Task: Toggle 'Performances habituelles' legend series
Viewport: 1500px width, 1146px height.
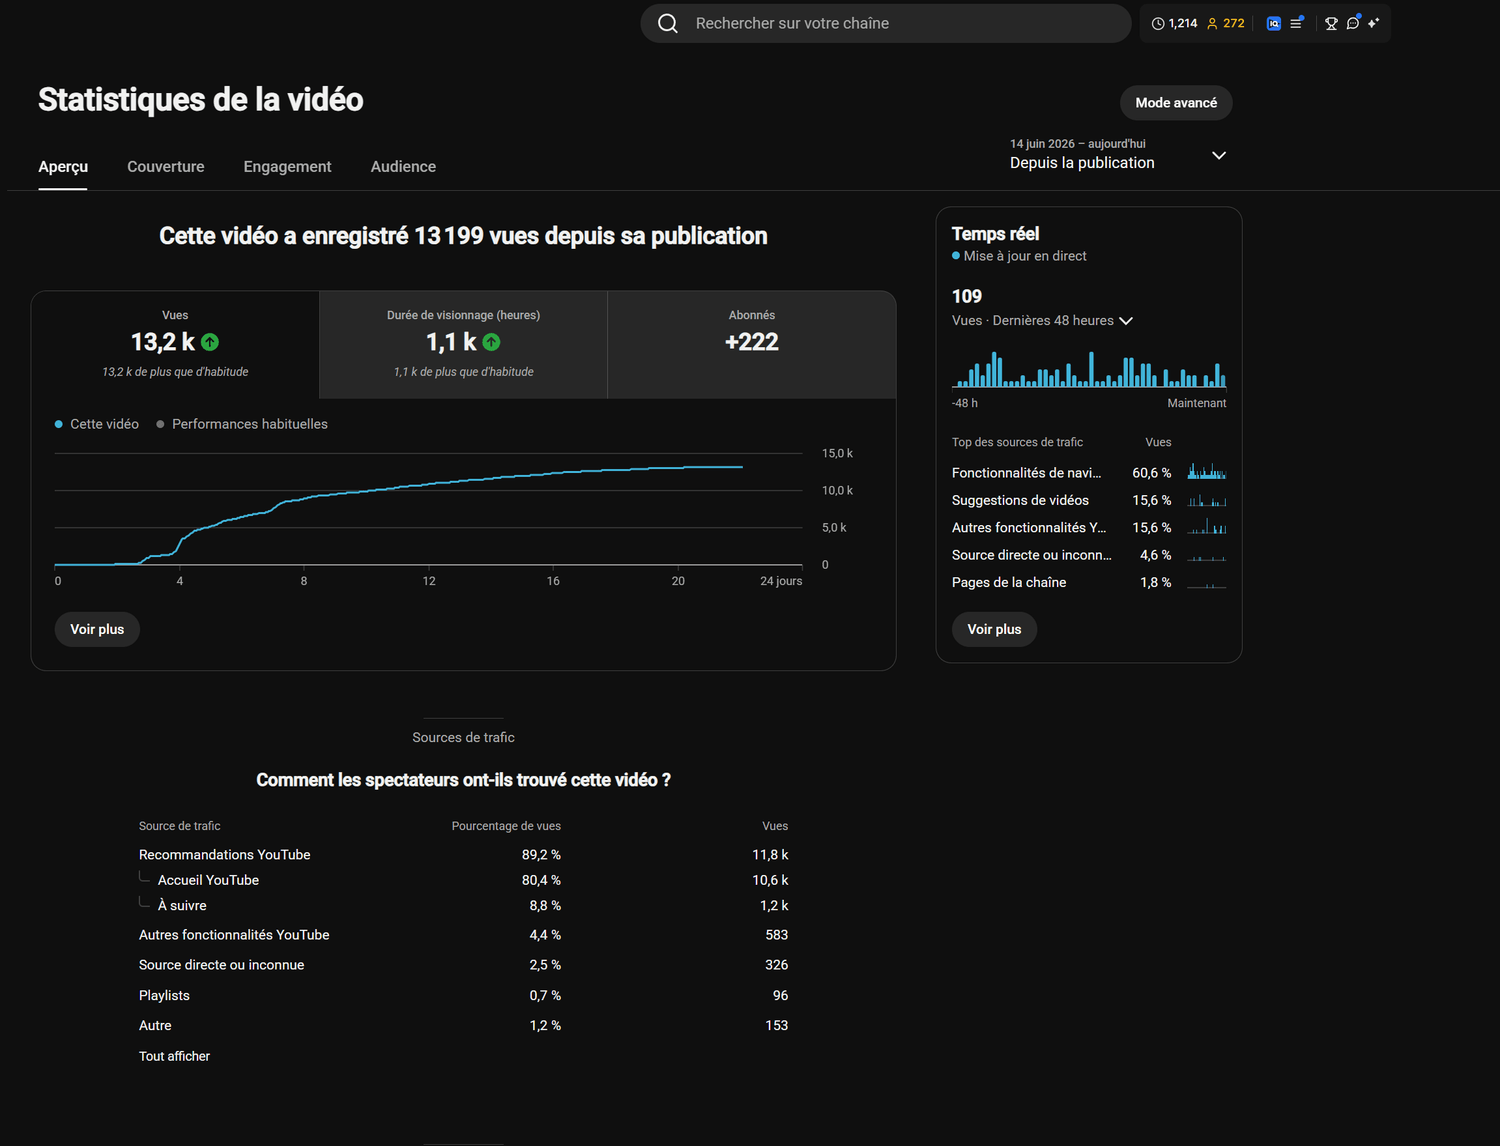Action: coord(242,424)
